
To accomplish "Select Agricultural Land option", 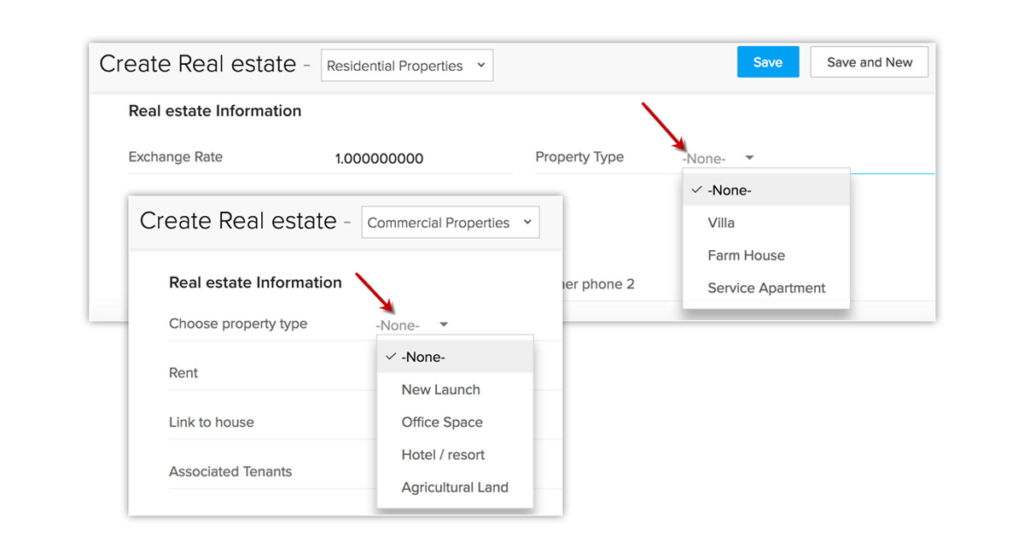I will [x=455, y=488].
